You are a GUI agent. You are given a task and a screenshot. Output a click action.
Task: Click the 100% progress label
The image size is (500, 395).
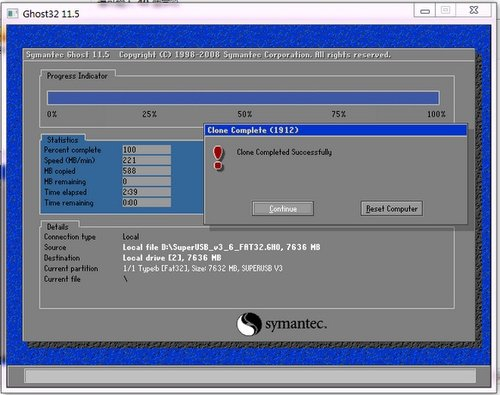[x=436, y=114]
